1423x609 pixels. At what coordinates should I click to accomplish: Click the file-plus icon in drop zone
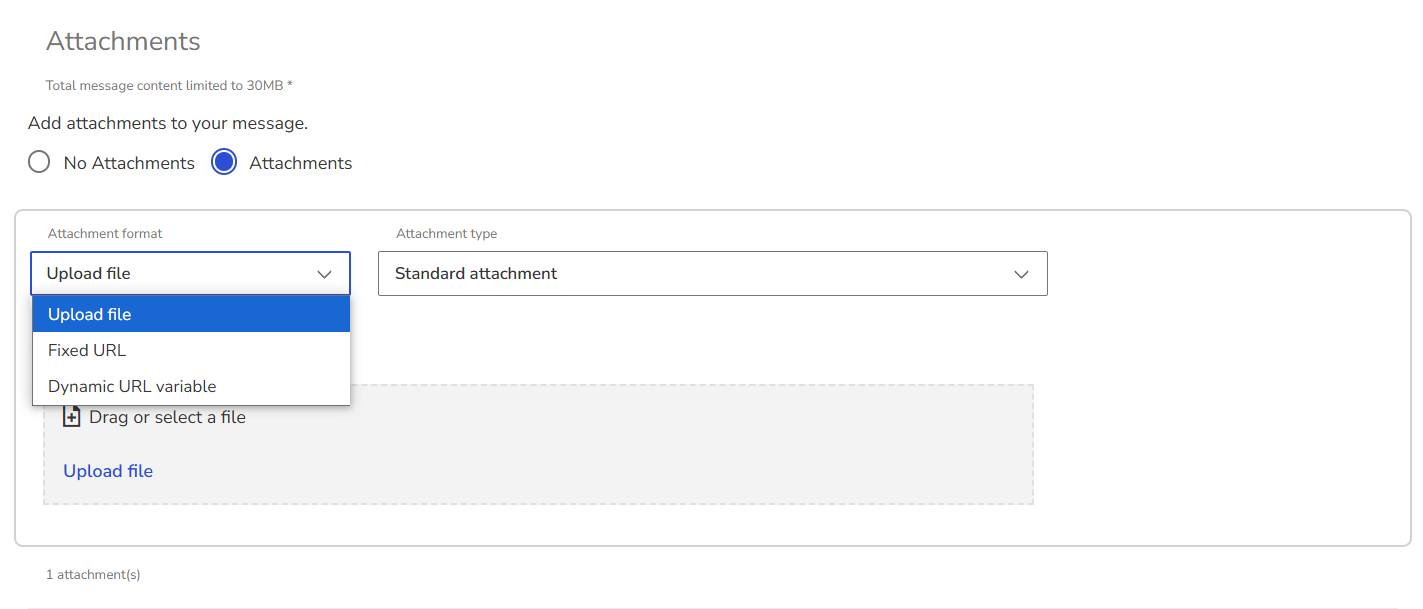[x=71, y=417]
